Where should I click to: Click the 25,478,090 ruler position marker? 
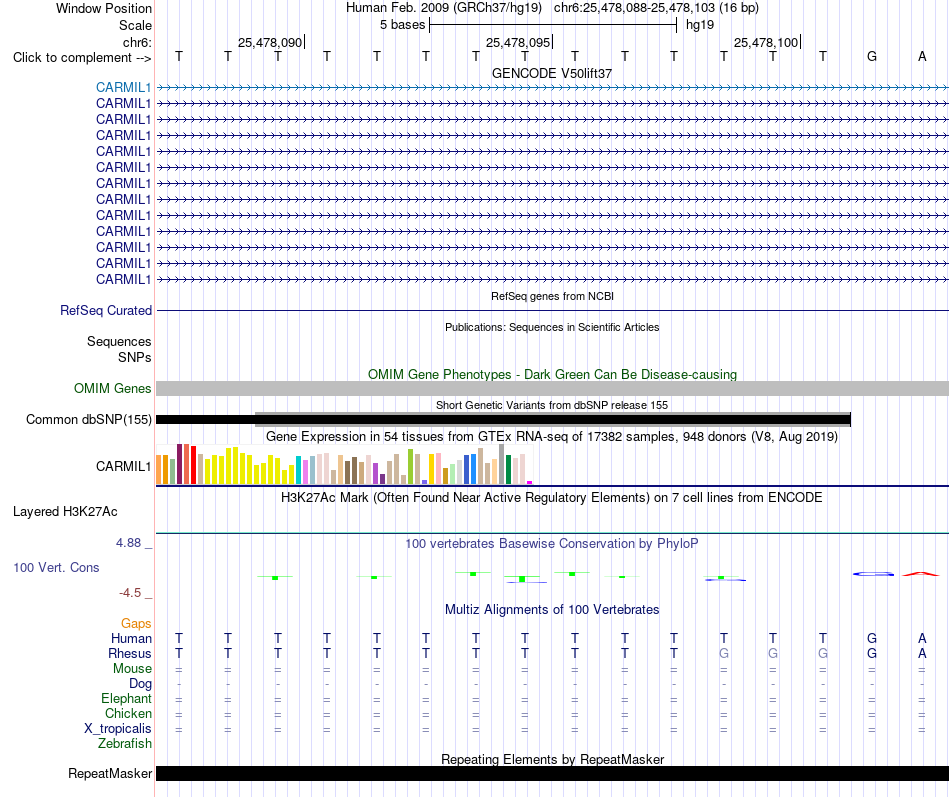pyautogui.click(x=271, y=42)
